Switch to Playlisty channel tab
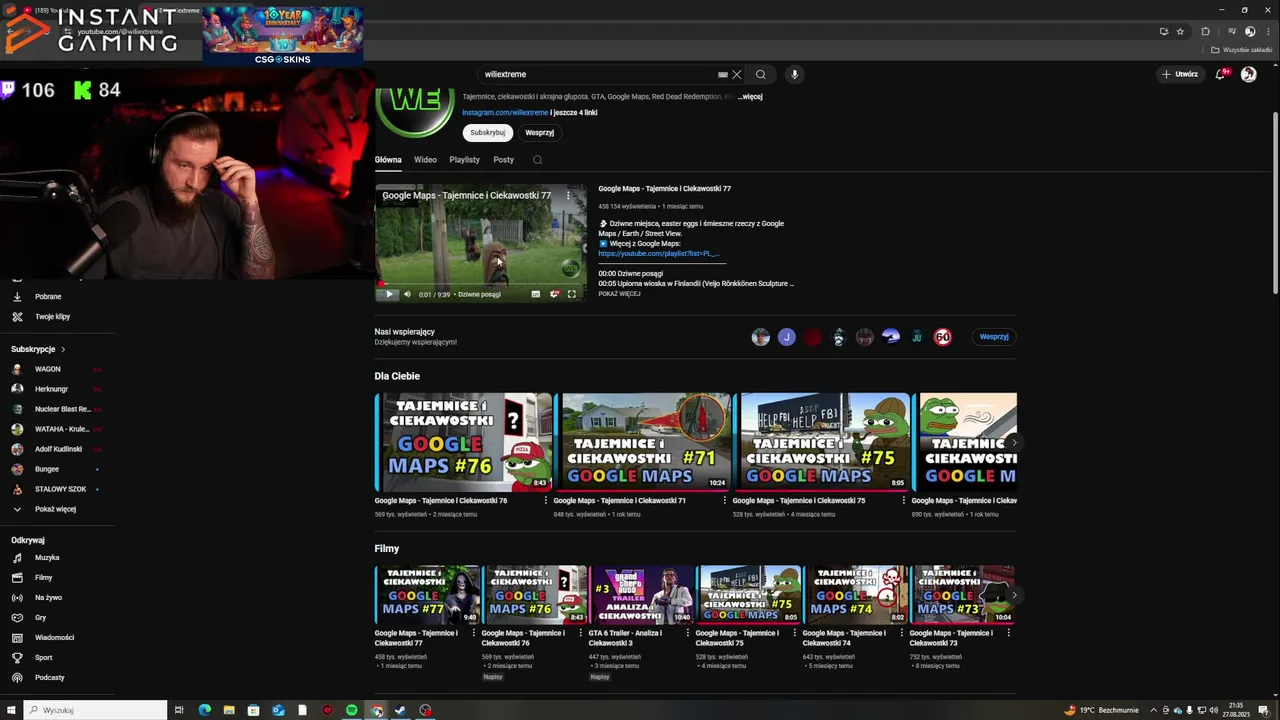This screenshot has height=720, width=1280. point(464,160)
